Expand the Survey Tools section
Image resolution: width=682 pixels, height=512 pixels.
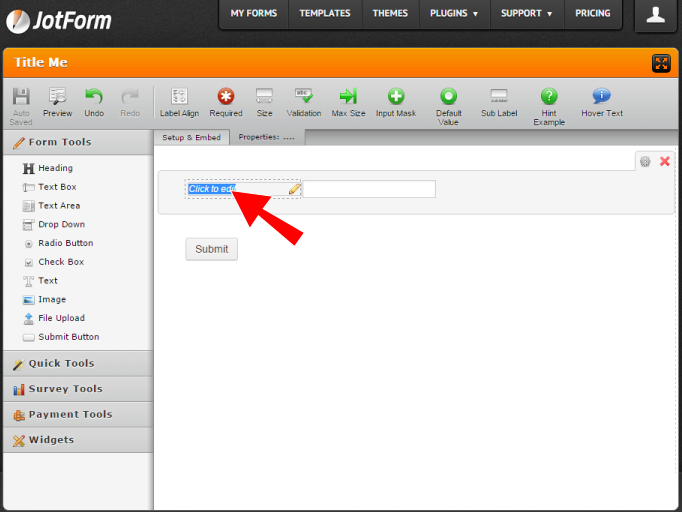tap(78, 389)
